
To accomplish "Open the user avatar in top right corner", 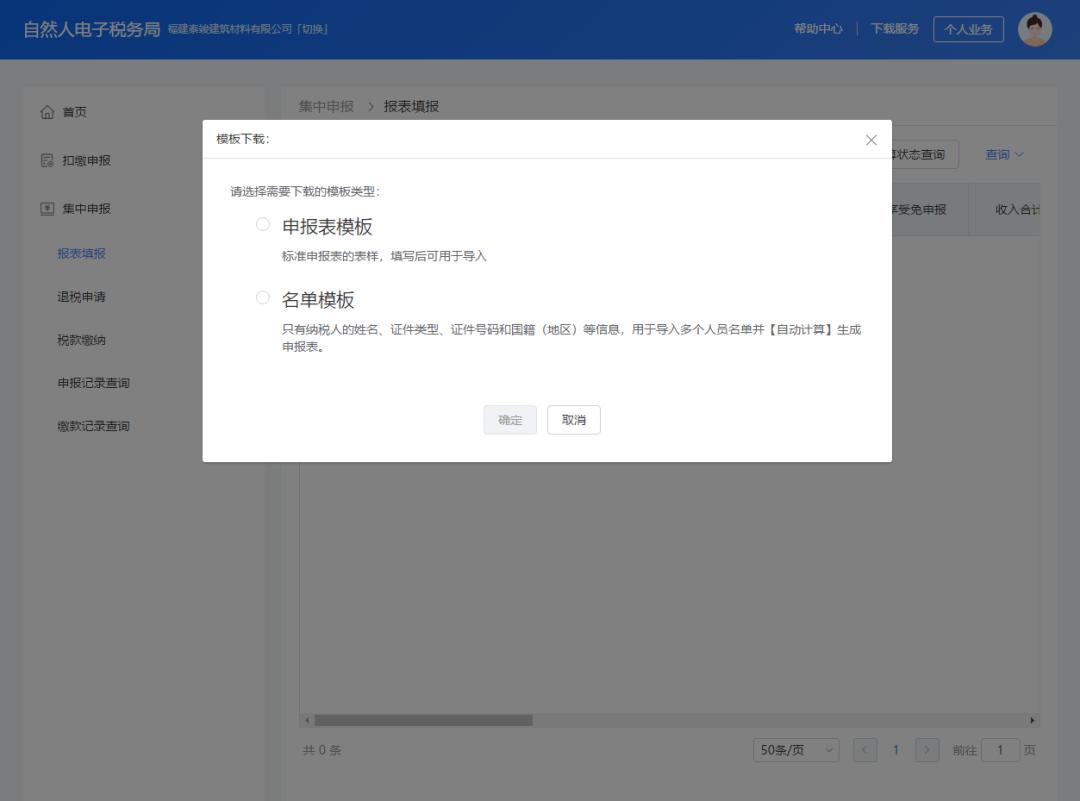I will tap(1035, 29).
